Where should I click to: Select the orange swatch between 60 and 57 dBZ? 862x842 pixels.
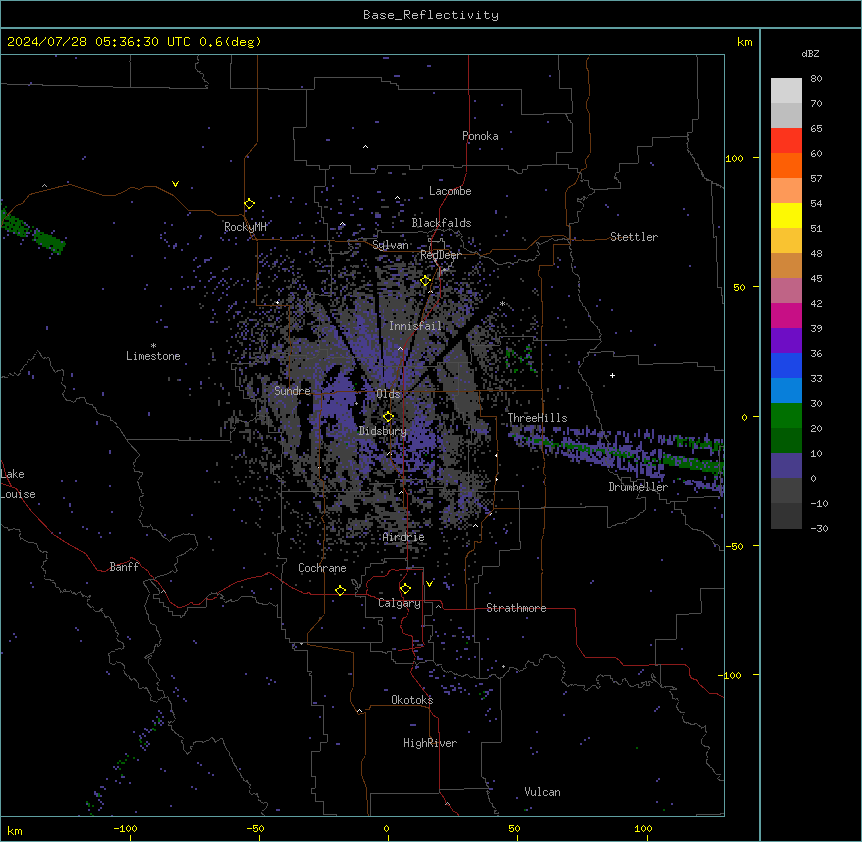tap(786, 166)
